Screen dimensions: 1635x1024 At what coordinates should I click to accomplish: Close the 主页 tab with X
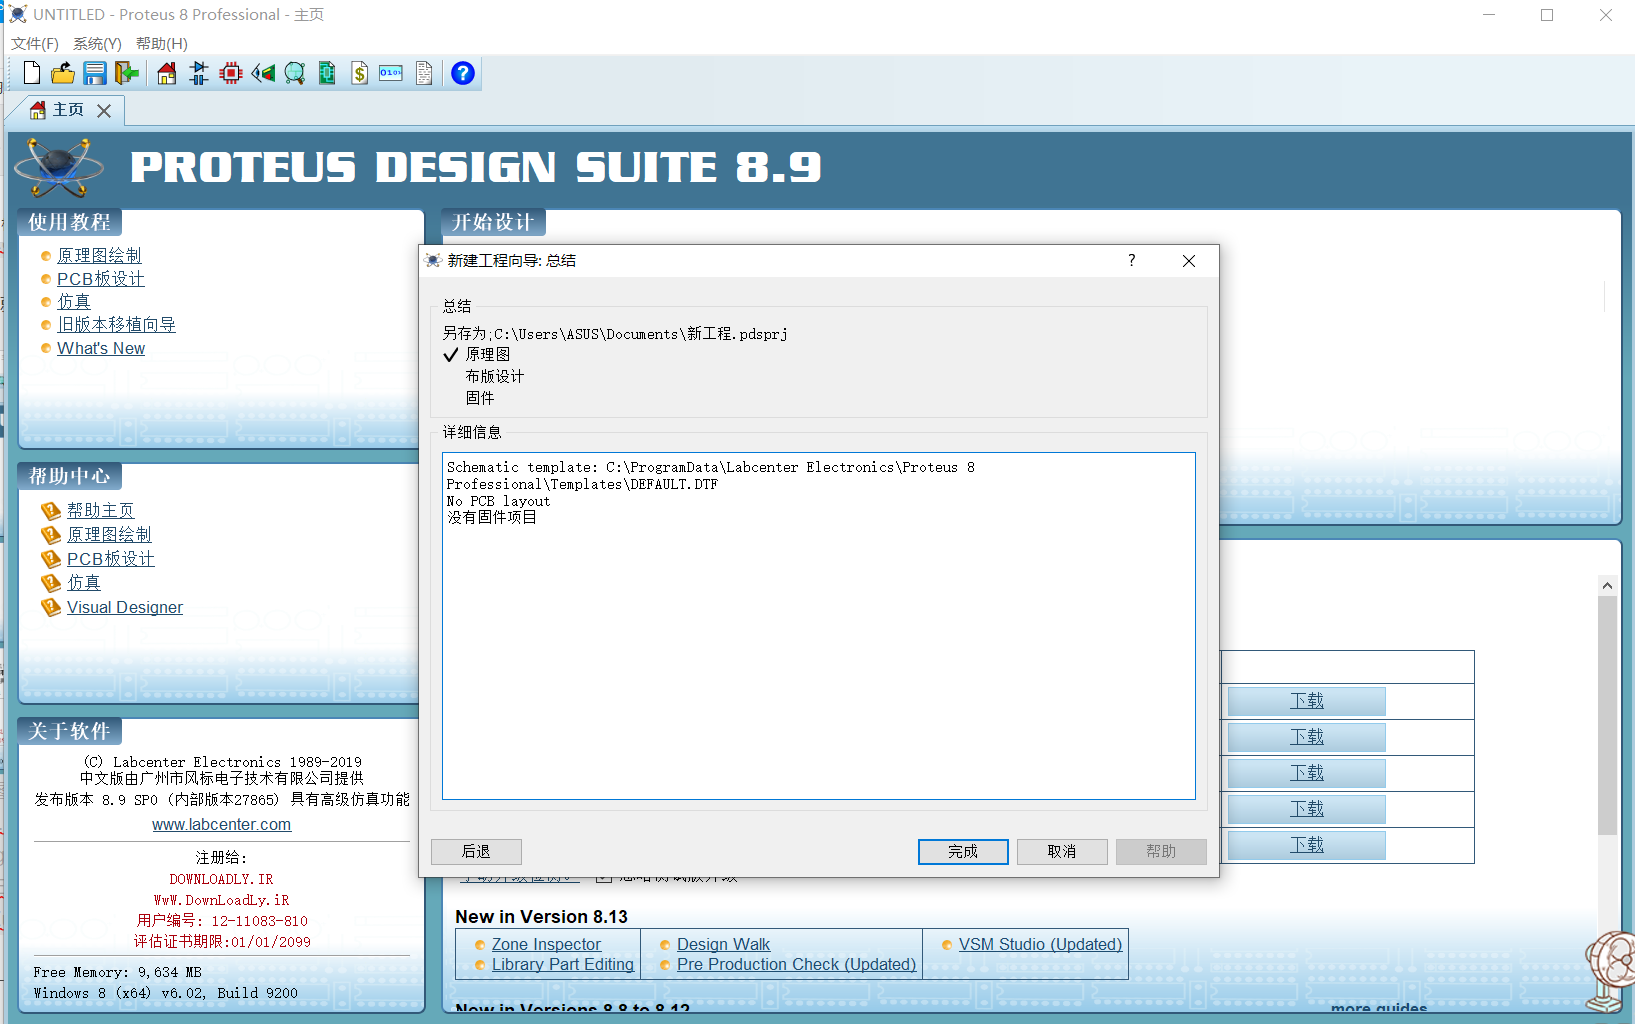104,111
